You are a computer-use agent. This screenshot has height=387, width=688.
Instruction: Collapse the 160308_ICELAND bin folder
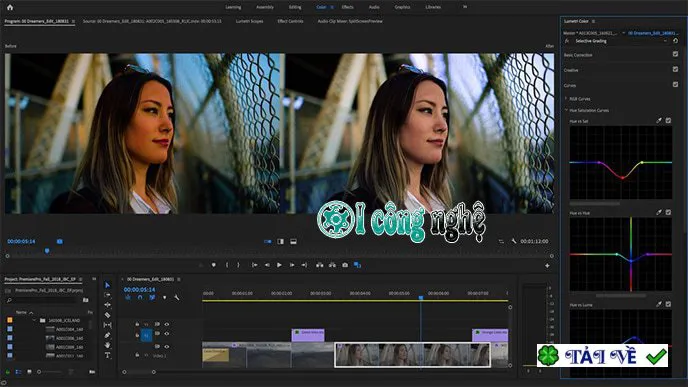coord(34,320)
